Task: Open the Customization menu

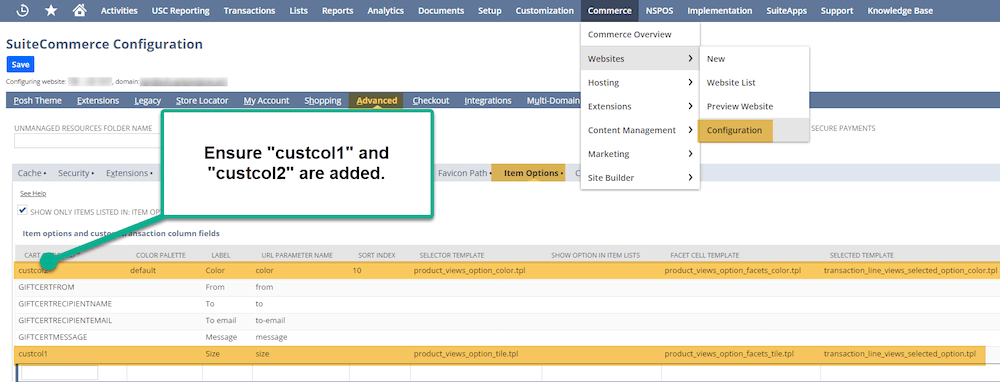Action: coord(545,11)
